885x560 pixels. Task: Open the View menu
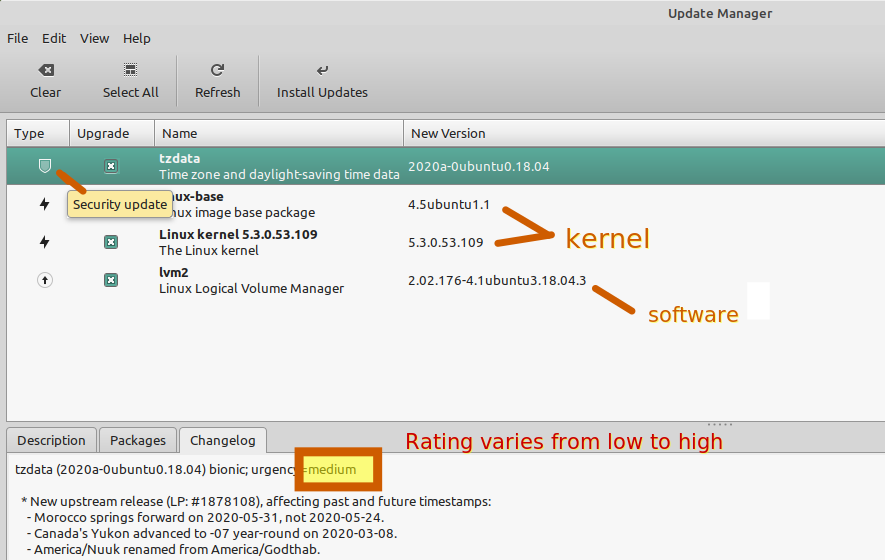coord(94,38)
